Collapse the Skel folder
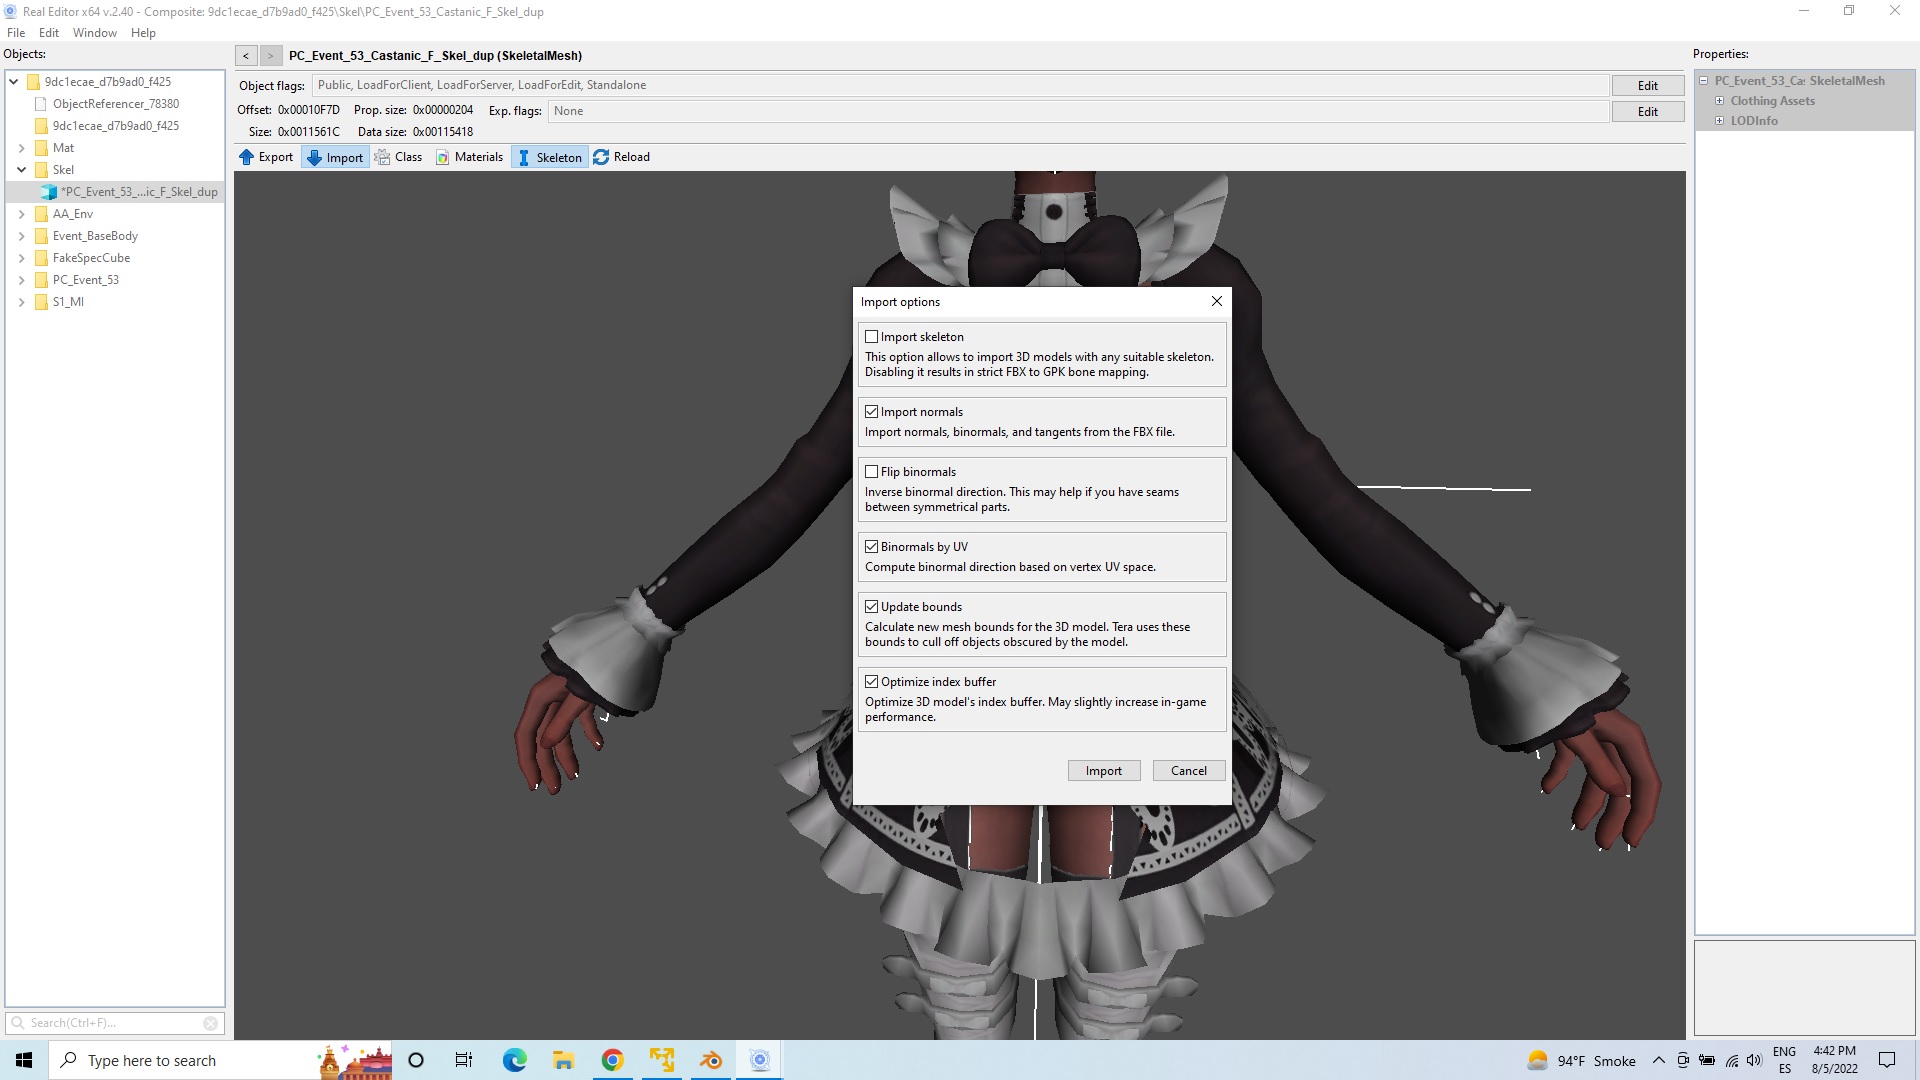This screenshot has height=1080, width=1920. click(x=21, y=170)
